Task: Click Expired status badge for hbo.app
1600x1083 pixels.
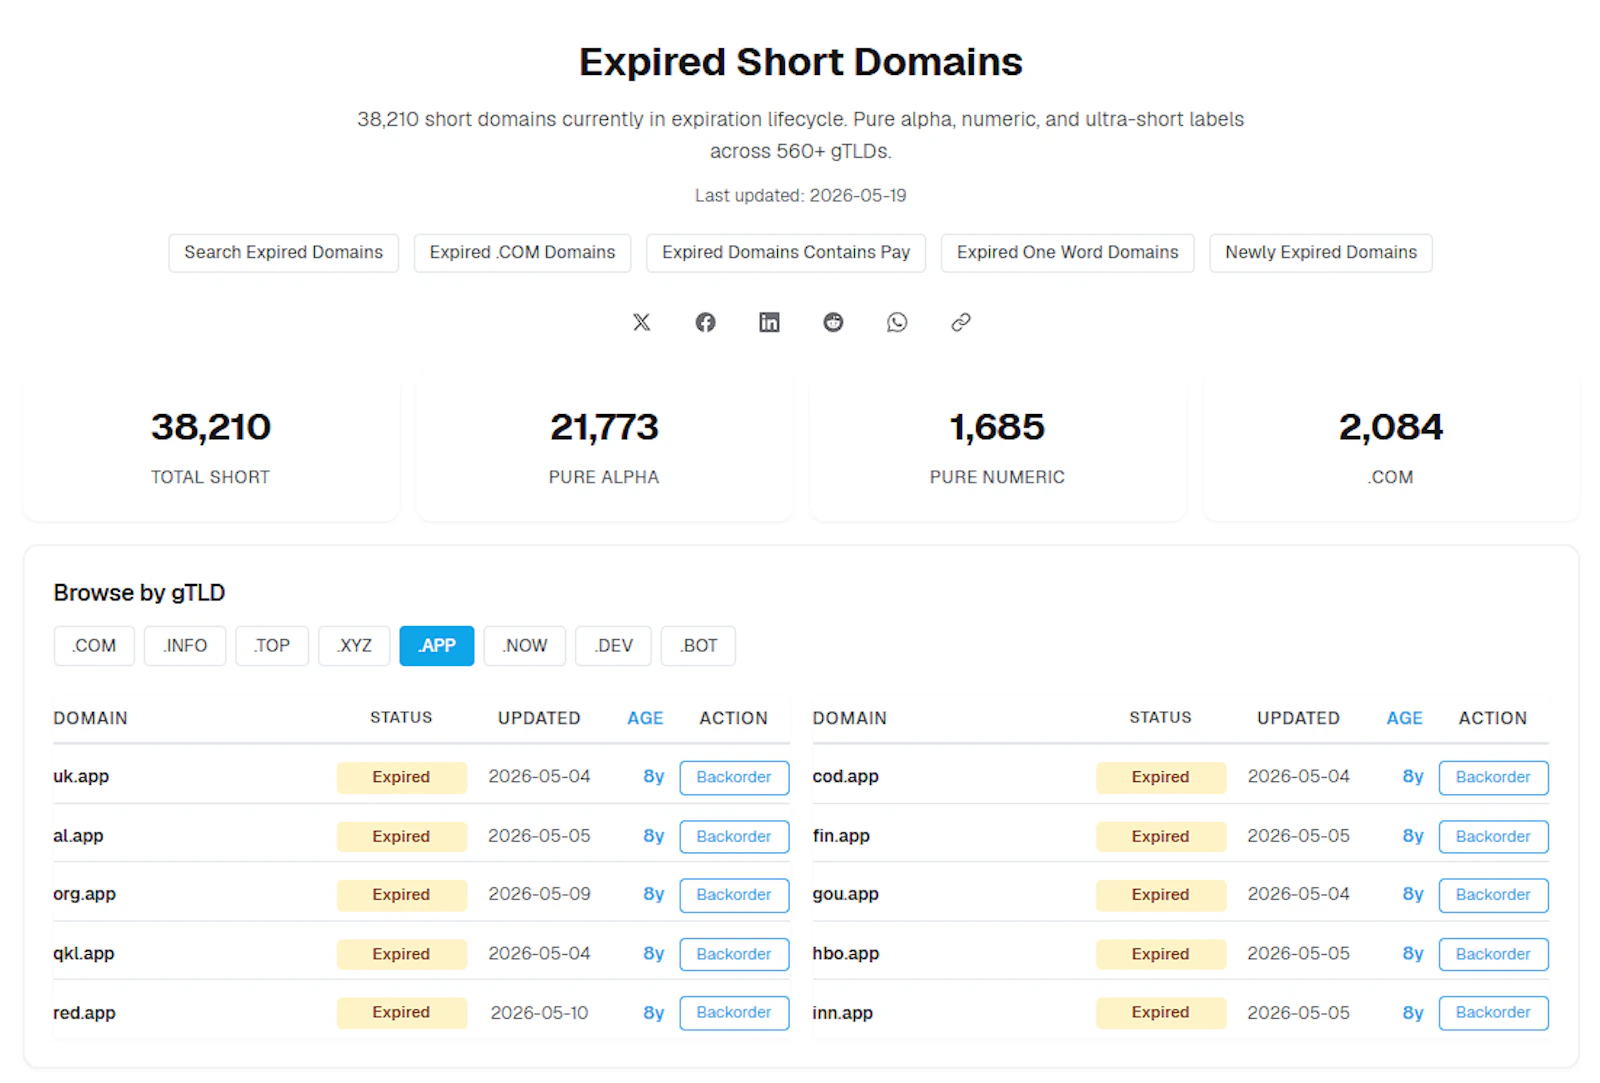Action: point(1160,954)
